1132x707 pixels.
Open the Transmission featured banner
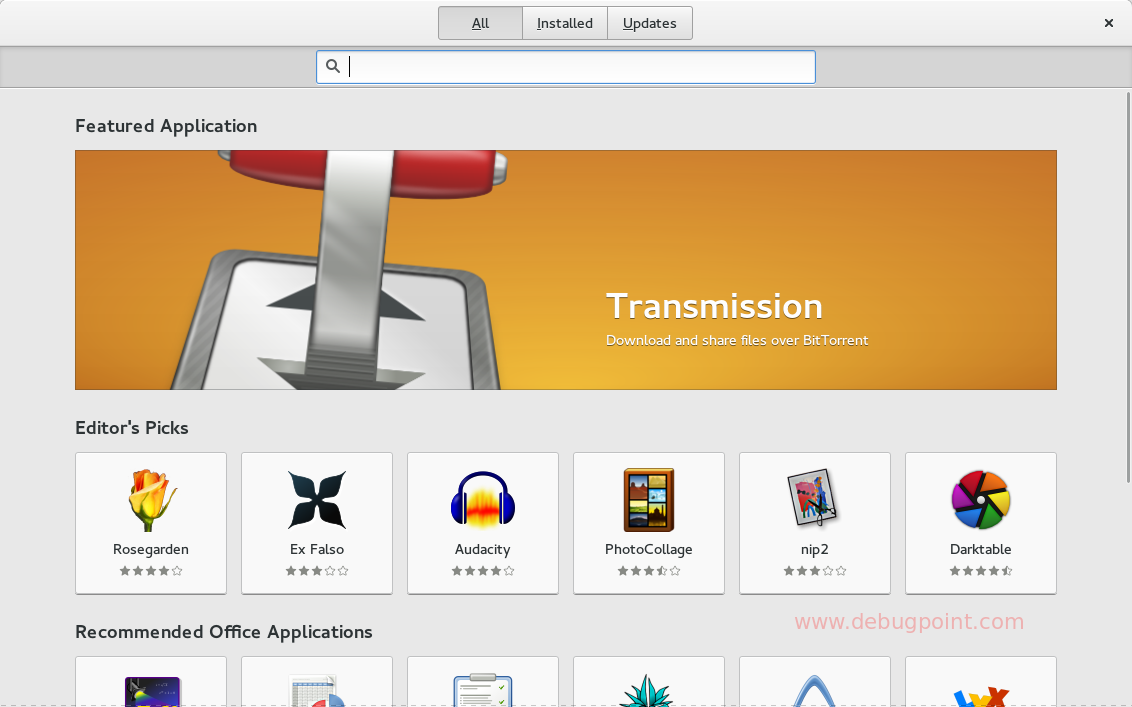pyautogui.click(x=566, y=270)
